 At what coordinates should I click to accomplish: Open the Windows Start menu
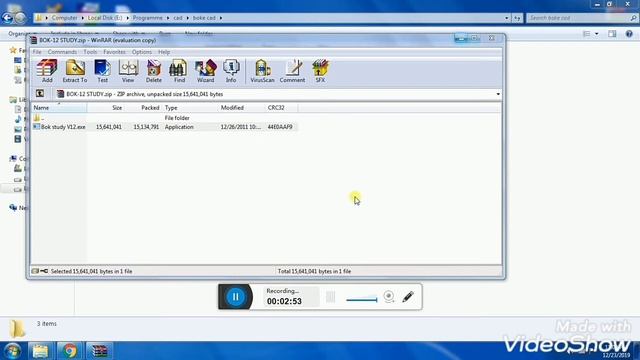[x=12, y=351]
